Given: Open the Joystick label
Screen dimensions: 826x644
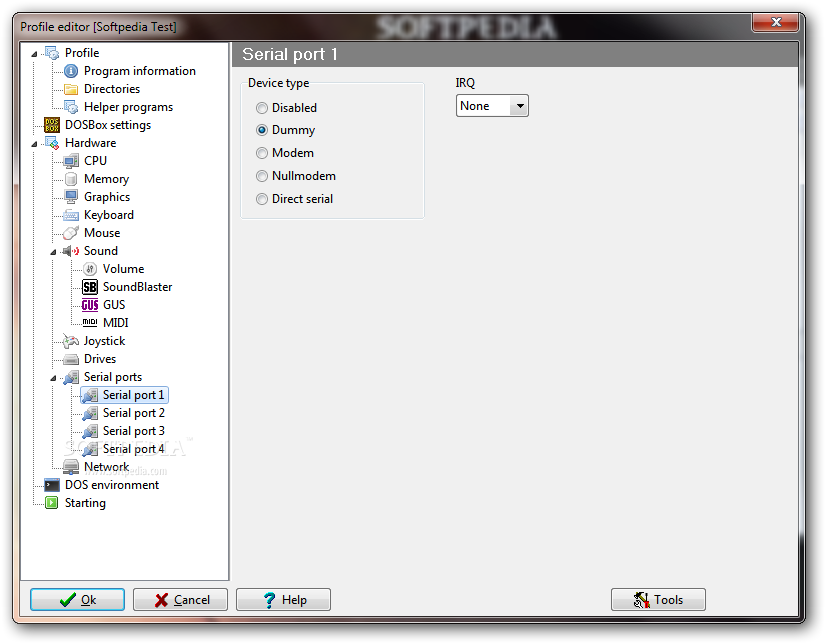Looking at the screenshot, I should tap(104, 341).
